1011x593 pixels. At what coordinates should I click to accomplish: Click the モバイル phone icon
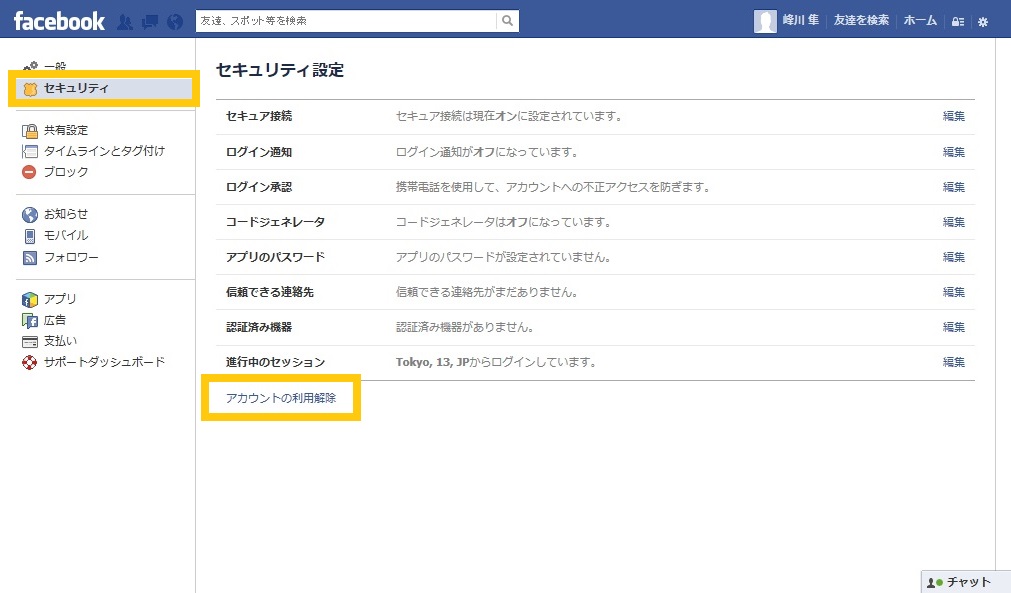pos(30,236)
